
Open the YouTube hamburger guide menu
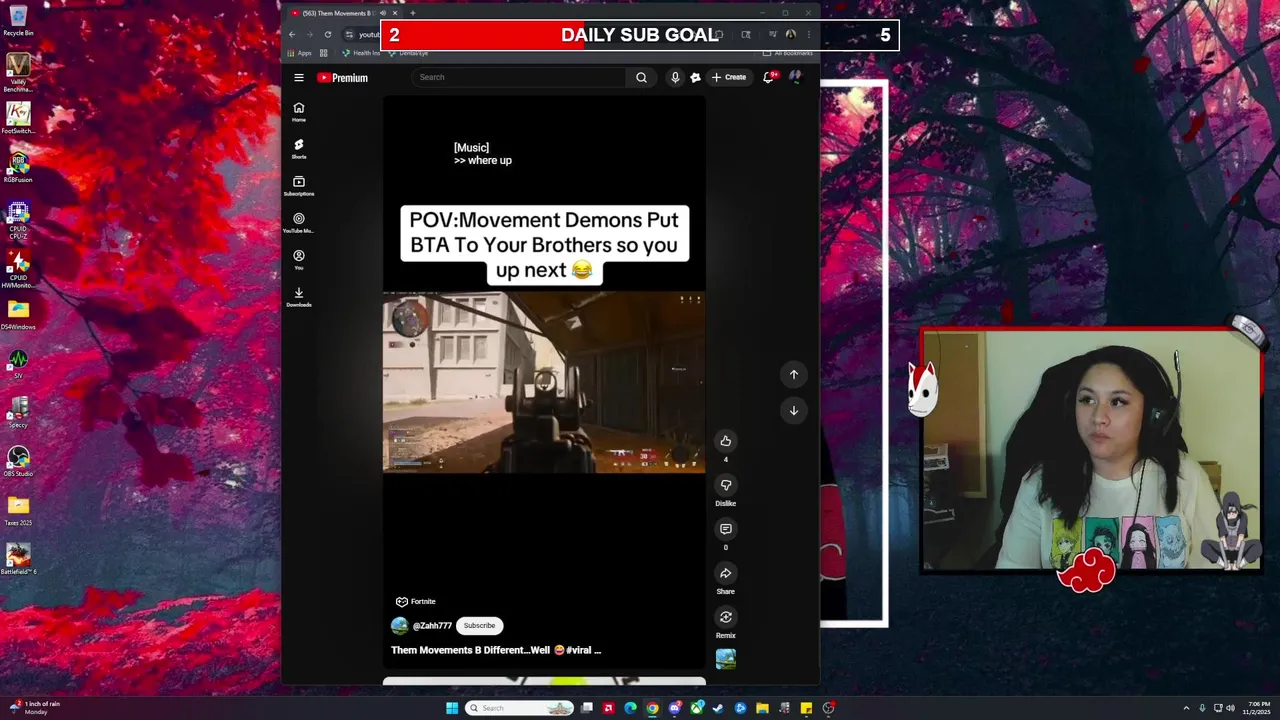[298, 77]
